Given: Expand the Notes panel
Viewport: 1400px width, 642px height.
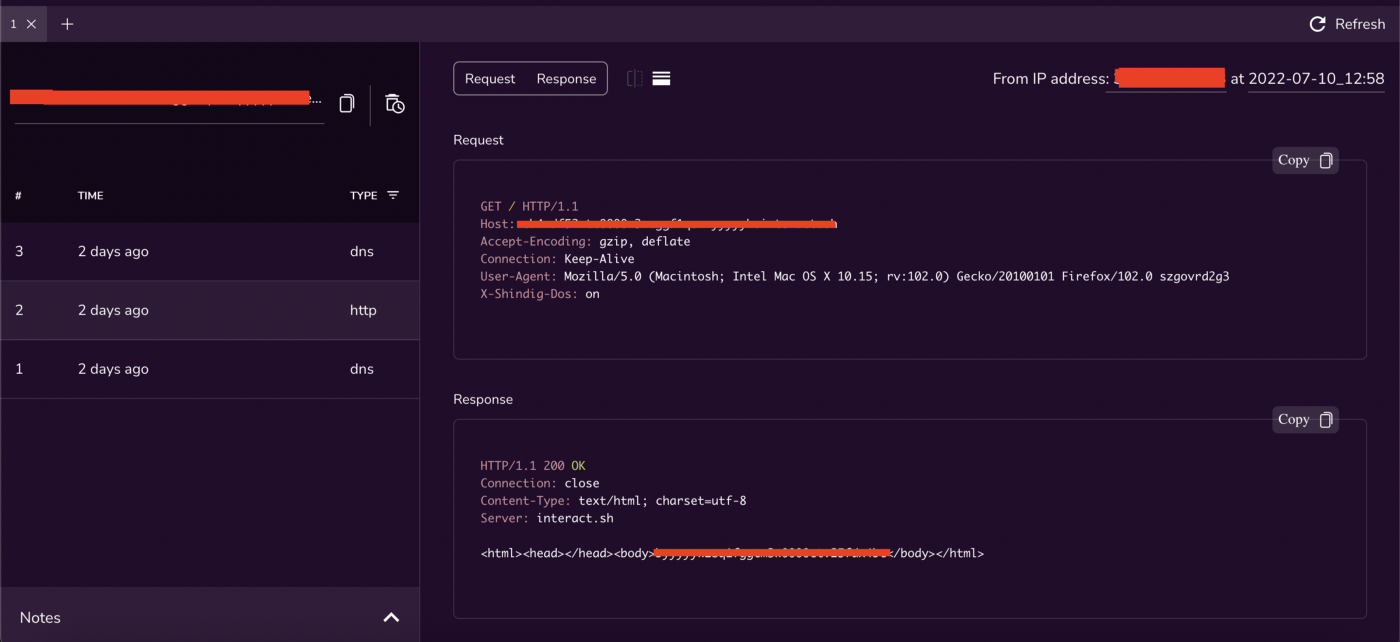Looking at the screenshot, I should 391,618.
